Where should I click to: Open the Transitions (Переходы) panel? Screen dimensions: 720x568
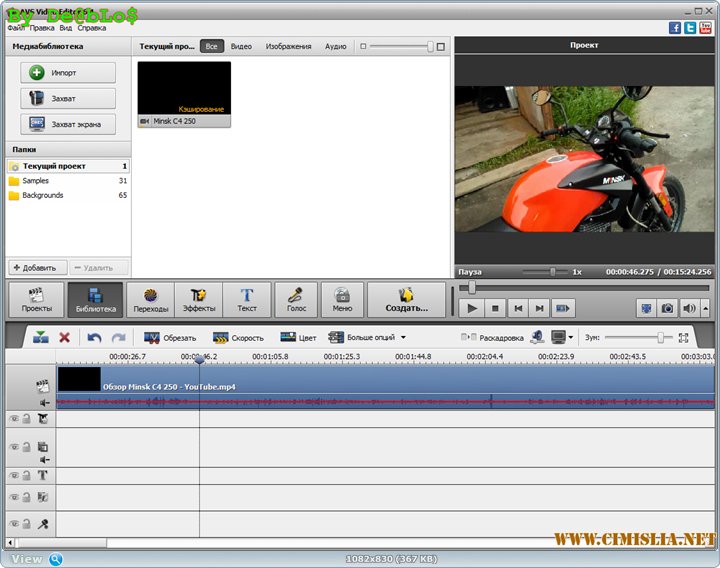coord(150,300)
